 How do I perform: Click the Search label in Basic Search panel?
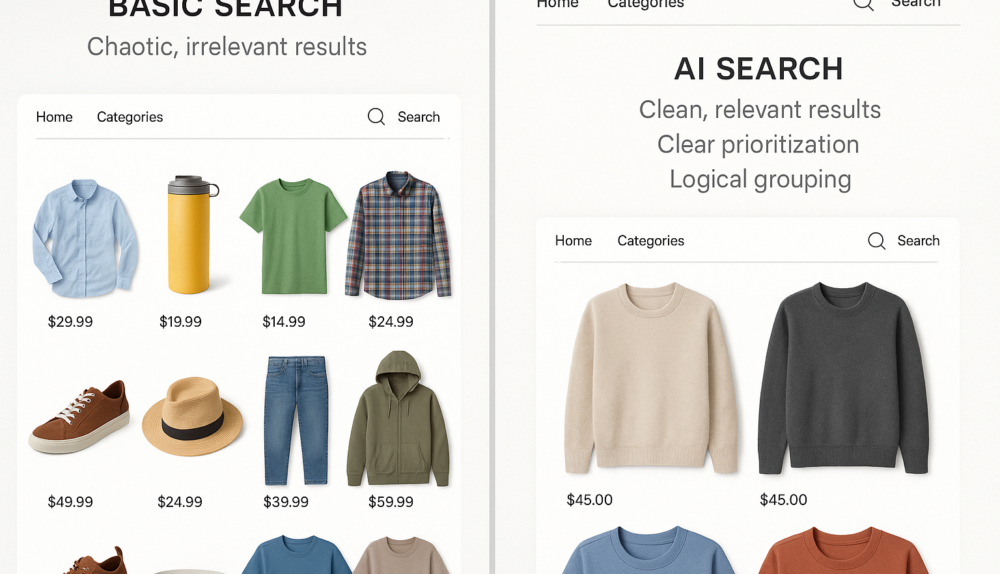[418, 117]
